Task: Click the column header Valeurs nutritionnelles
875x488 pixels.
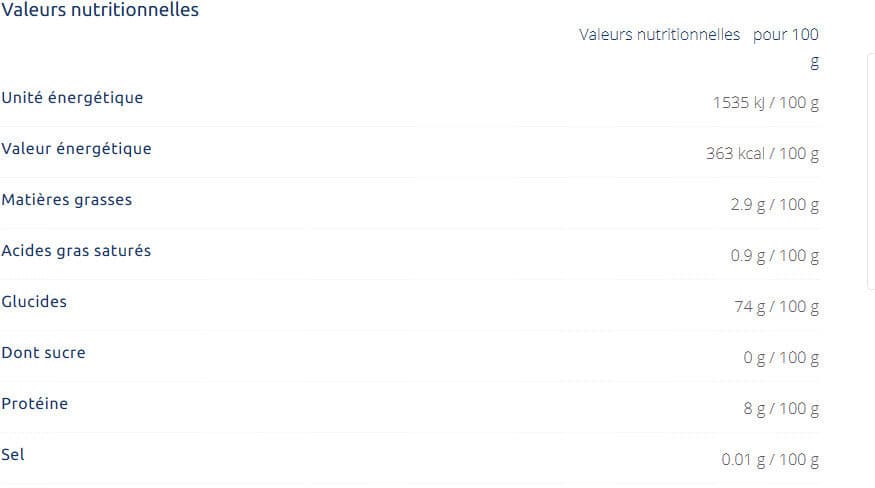Action: [660, 35]
